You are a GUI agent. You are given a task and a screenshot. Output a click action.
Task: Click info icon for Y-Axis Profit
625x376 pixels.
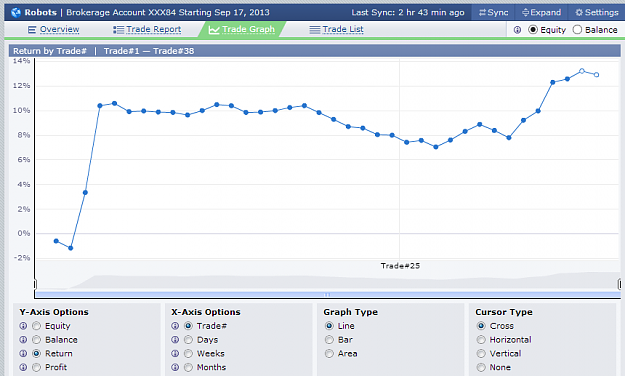(23, 367)
